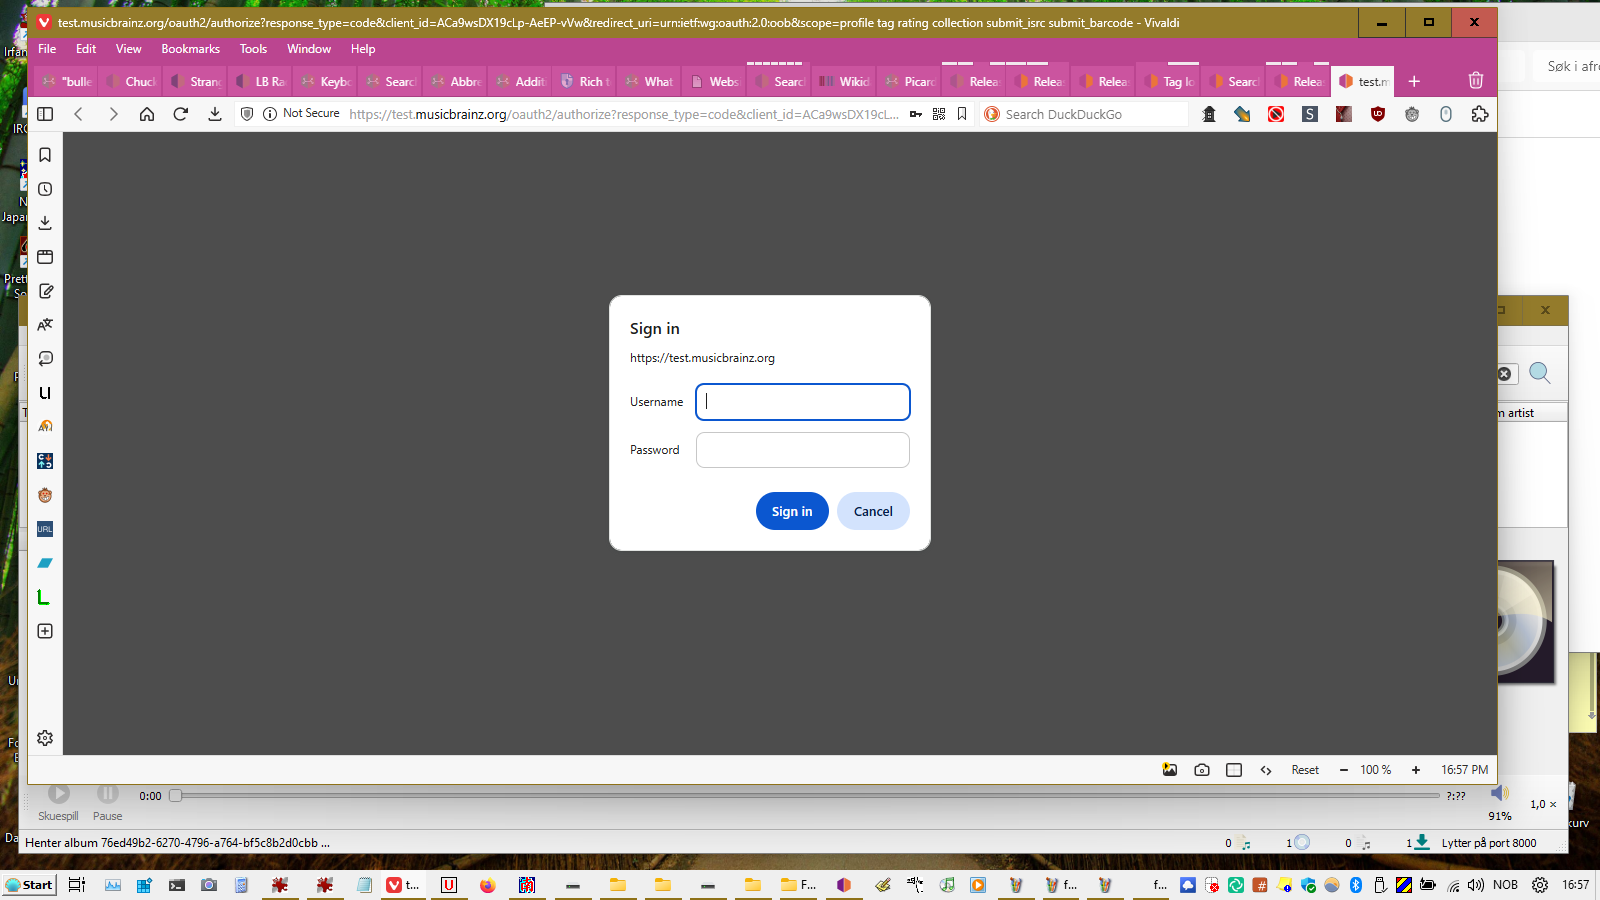This screenshot has width=1600, height=900.
Task: Toggle images and animations in status bar
Action: coord(1169,770)
